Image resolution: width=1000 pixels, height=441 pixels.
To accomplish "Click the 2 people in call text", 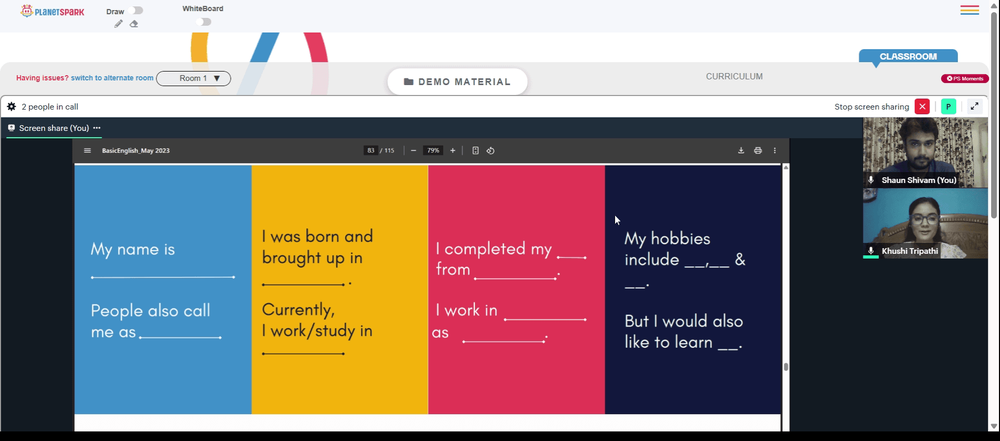I will tap(50, 107).
